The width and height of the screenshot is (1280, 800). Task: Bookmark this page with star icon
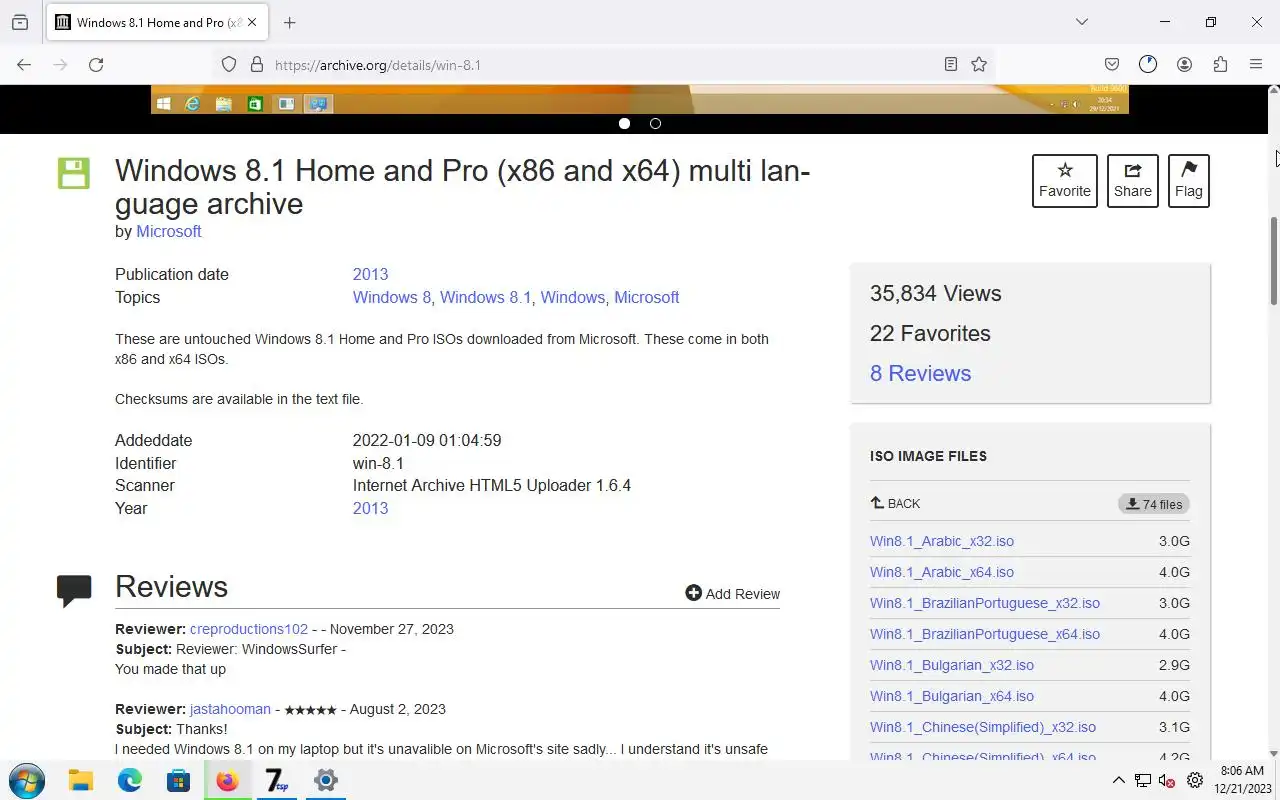[979, 65]
